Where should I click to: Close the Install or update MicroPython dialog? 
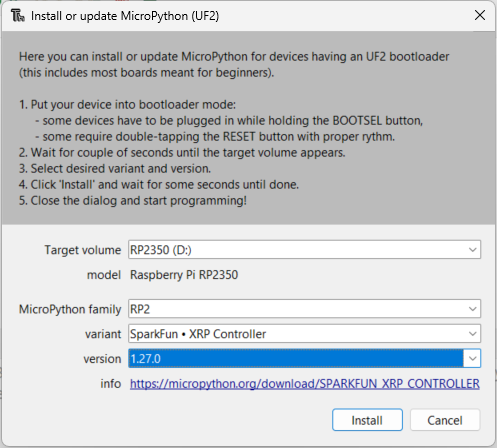[480, 15]
